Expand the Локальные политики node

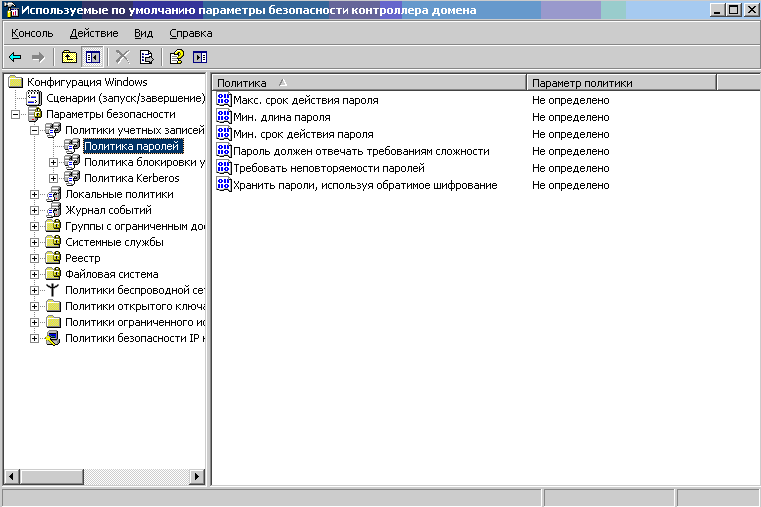[34, 195]
